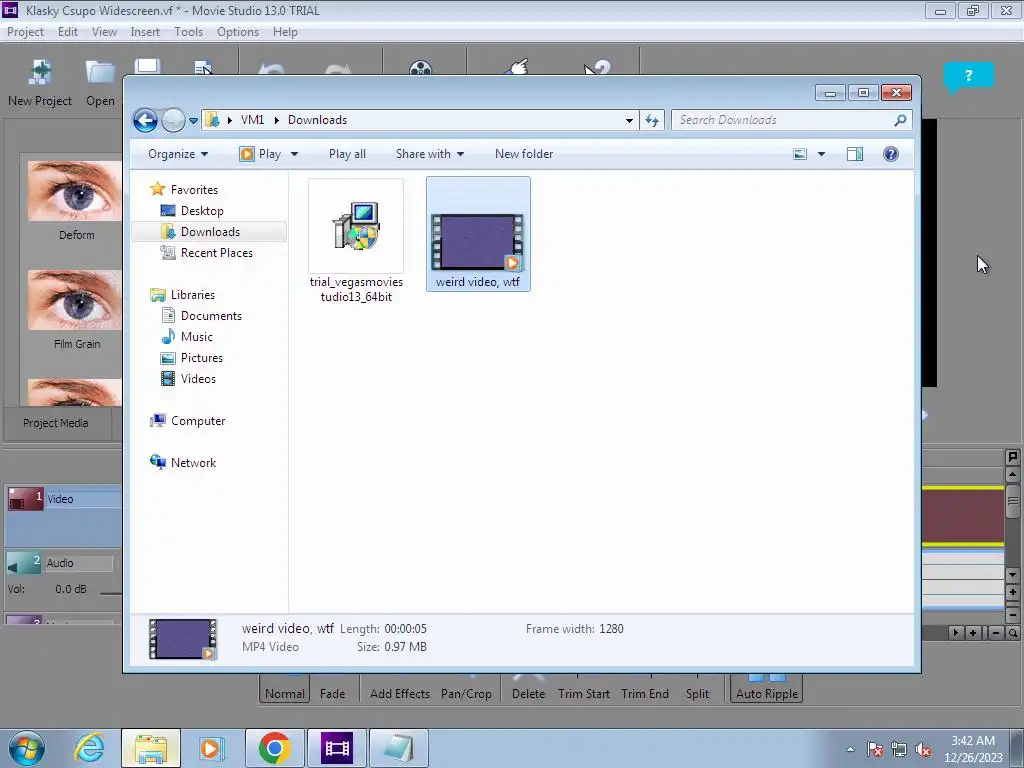The image size is (1024, 768).
Task: Click the Explorer help question mark icon
Action: (890, 154)
